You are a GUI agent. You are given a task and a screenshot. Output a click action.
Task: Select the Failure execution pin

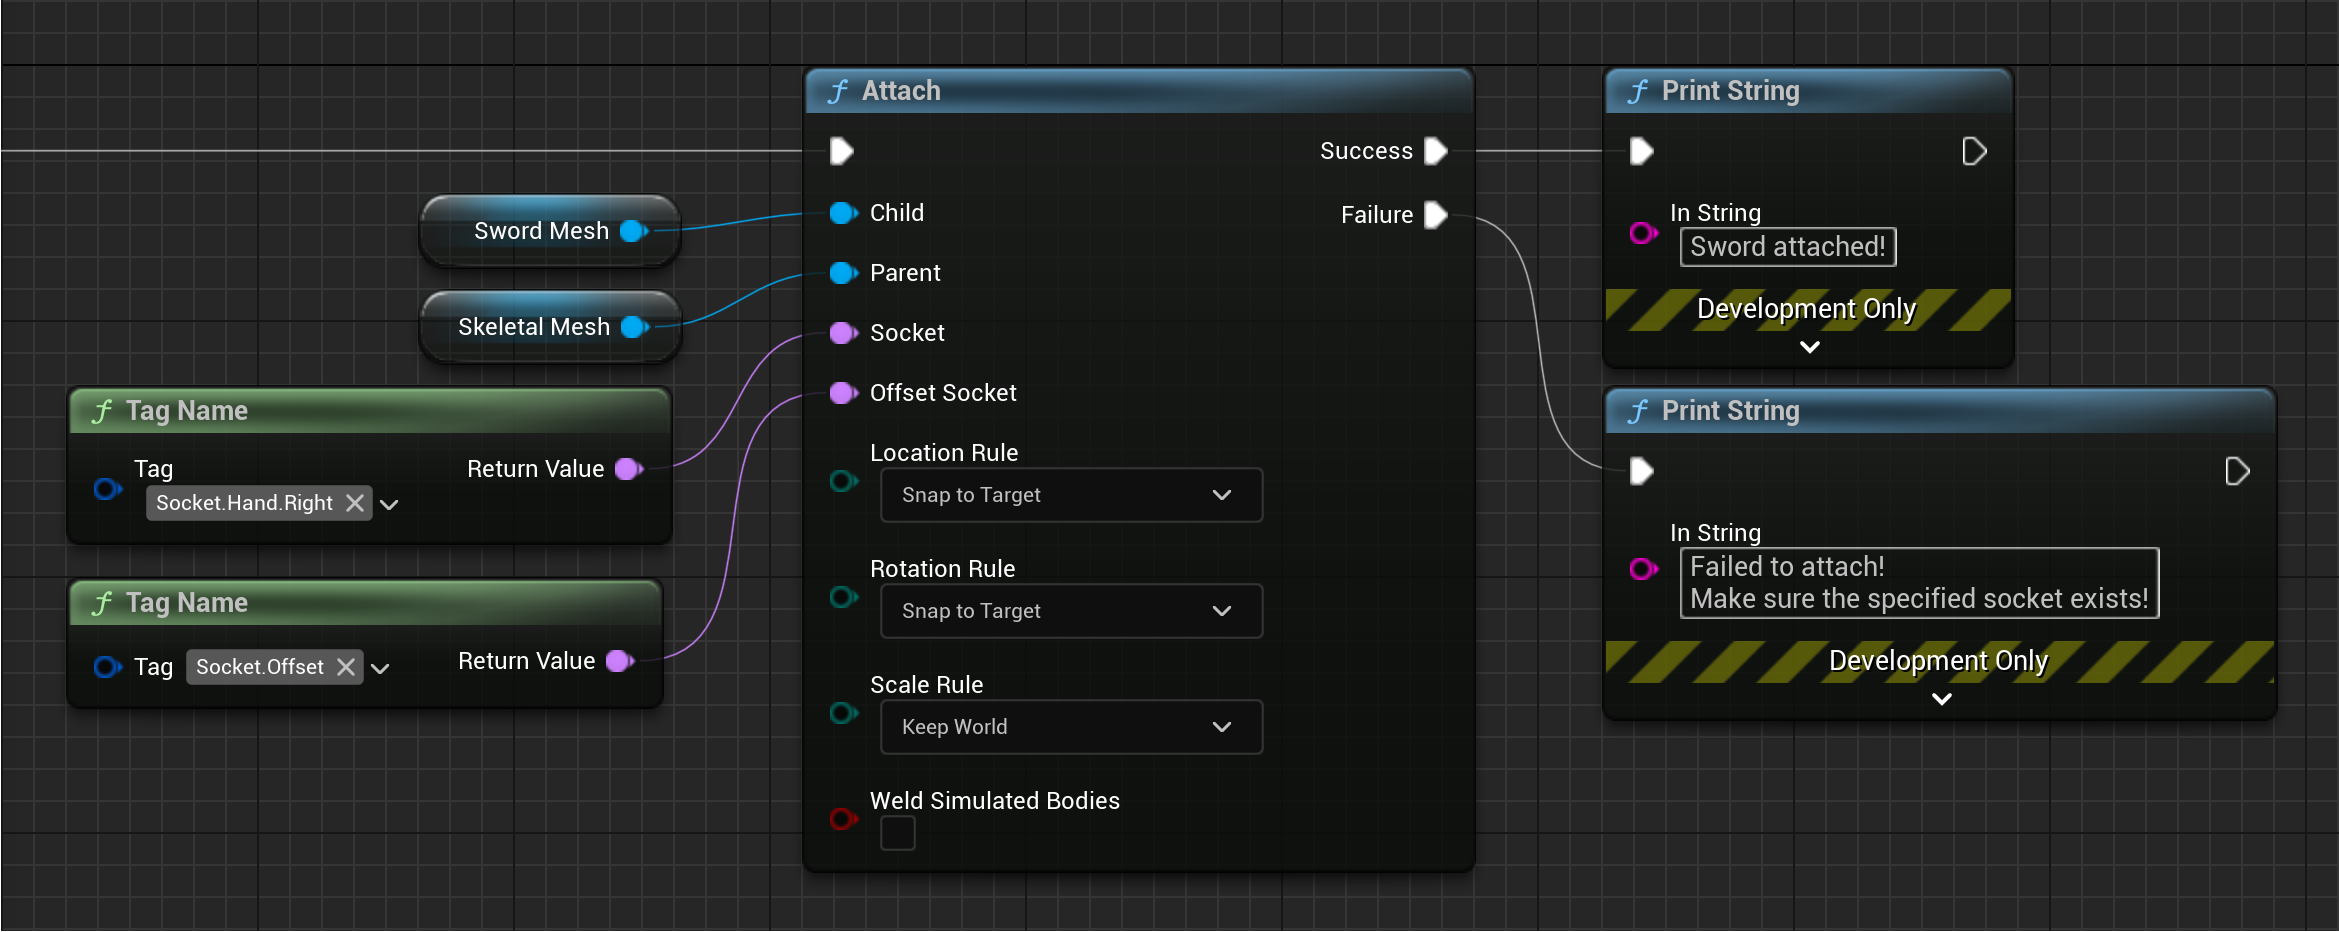pyautogui.click(x=1435, y=214)
